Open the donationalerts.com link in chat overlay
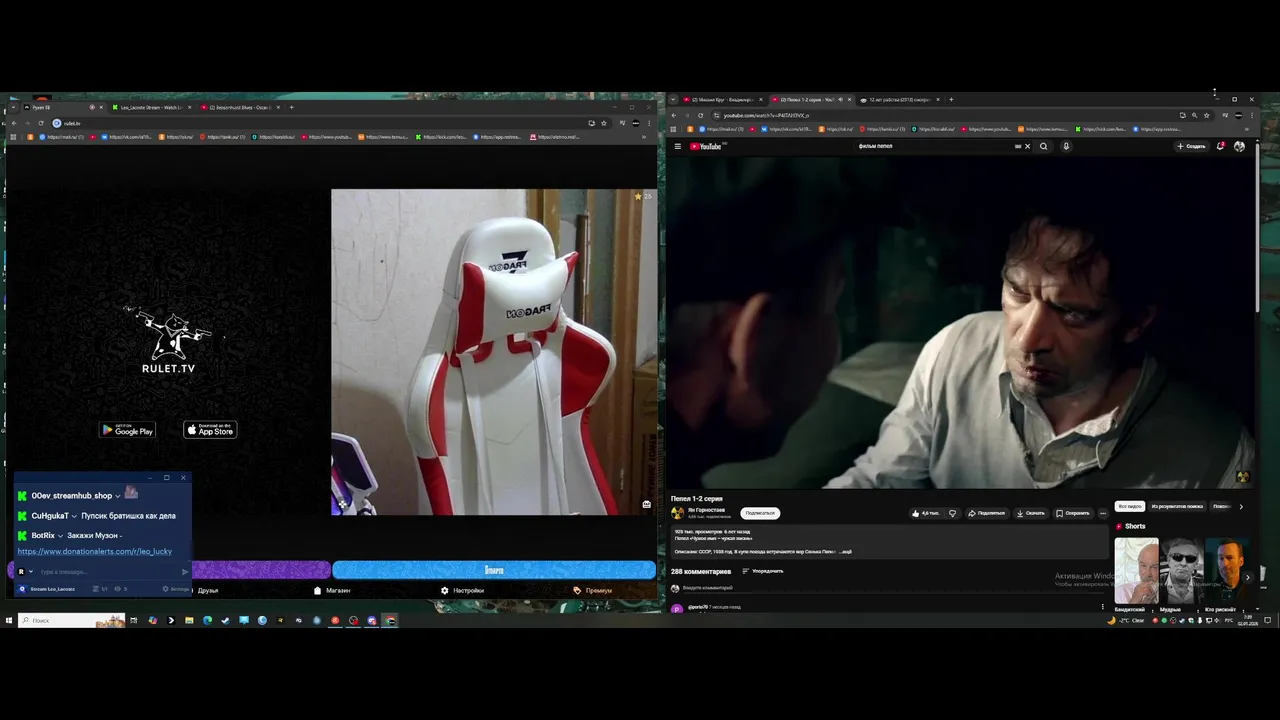This screenshot has height=720, width=1280. click(95, 551)
